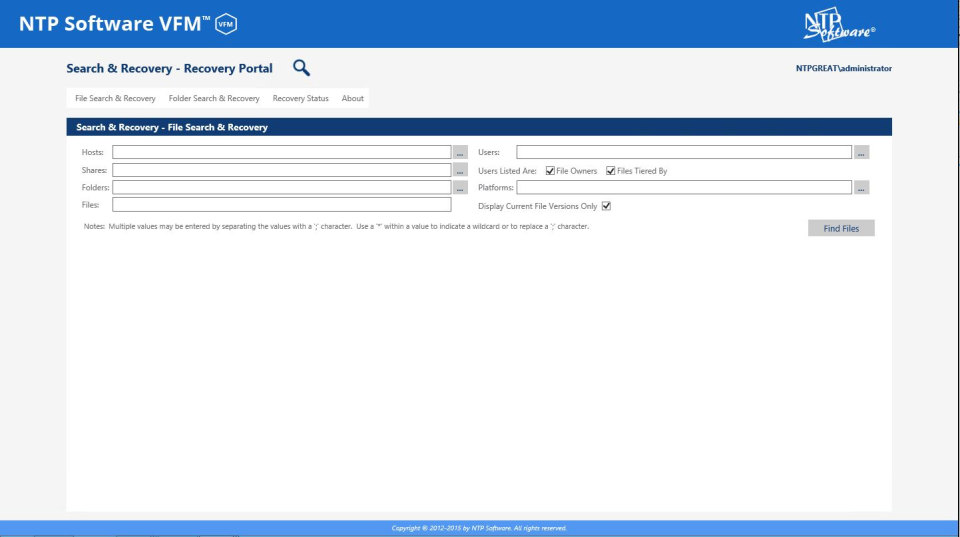
Task: Click the 'Users Listed Are:' label
Action: 507,171
